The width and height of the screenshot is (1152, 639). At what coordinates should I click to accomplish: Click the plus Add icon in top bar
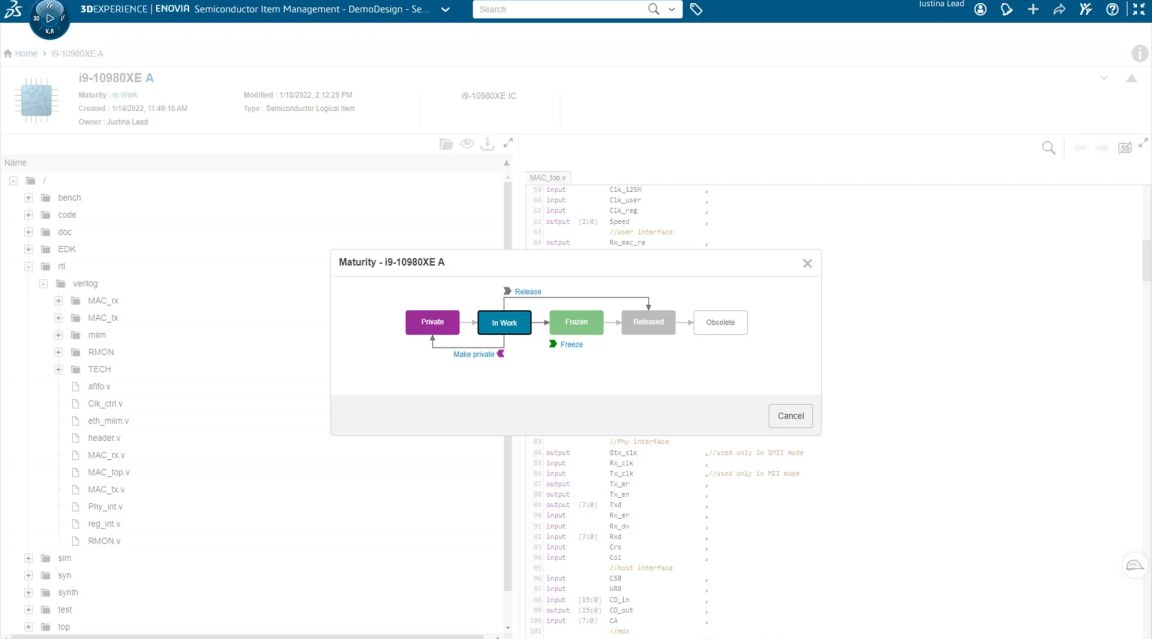[x=1033, y=9]
